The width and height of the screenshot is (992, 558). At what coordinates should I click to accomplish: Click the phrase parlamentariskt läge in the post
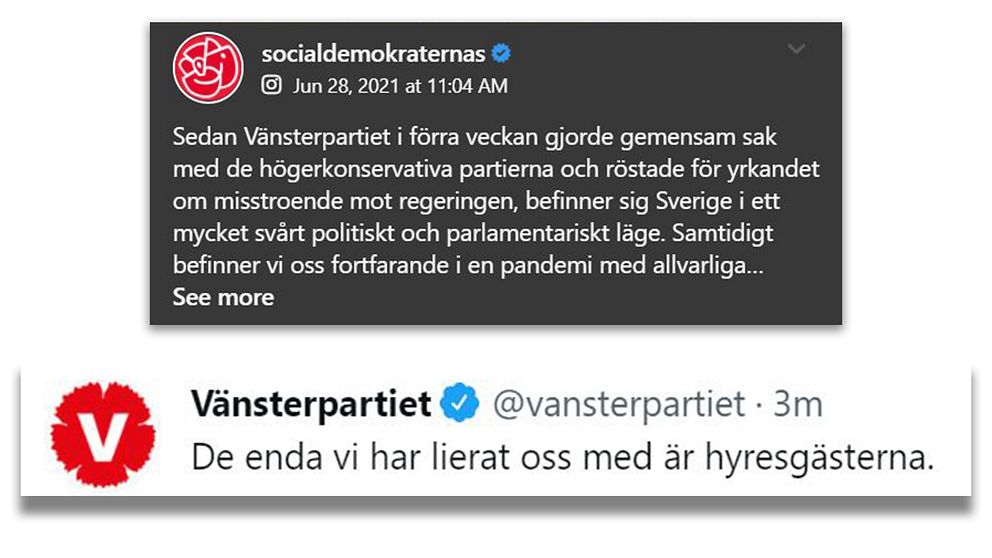pos(555,234)
